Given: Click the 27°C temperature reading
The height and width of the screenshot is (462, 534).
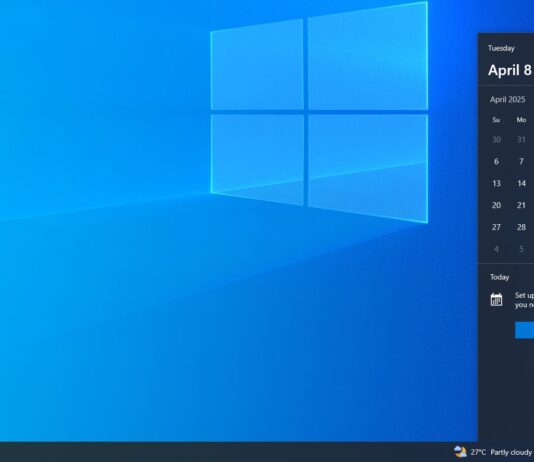Looking at the screenshot, I should click(478, 452).
